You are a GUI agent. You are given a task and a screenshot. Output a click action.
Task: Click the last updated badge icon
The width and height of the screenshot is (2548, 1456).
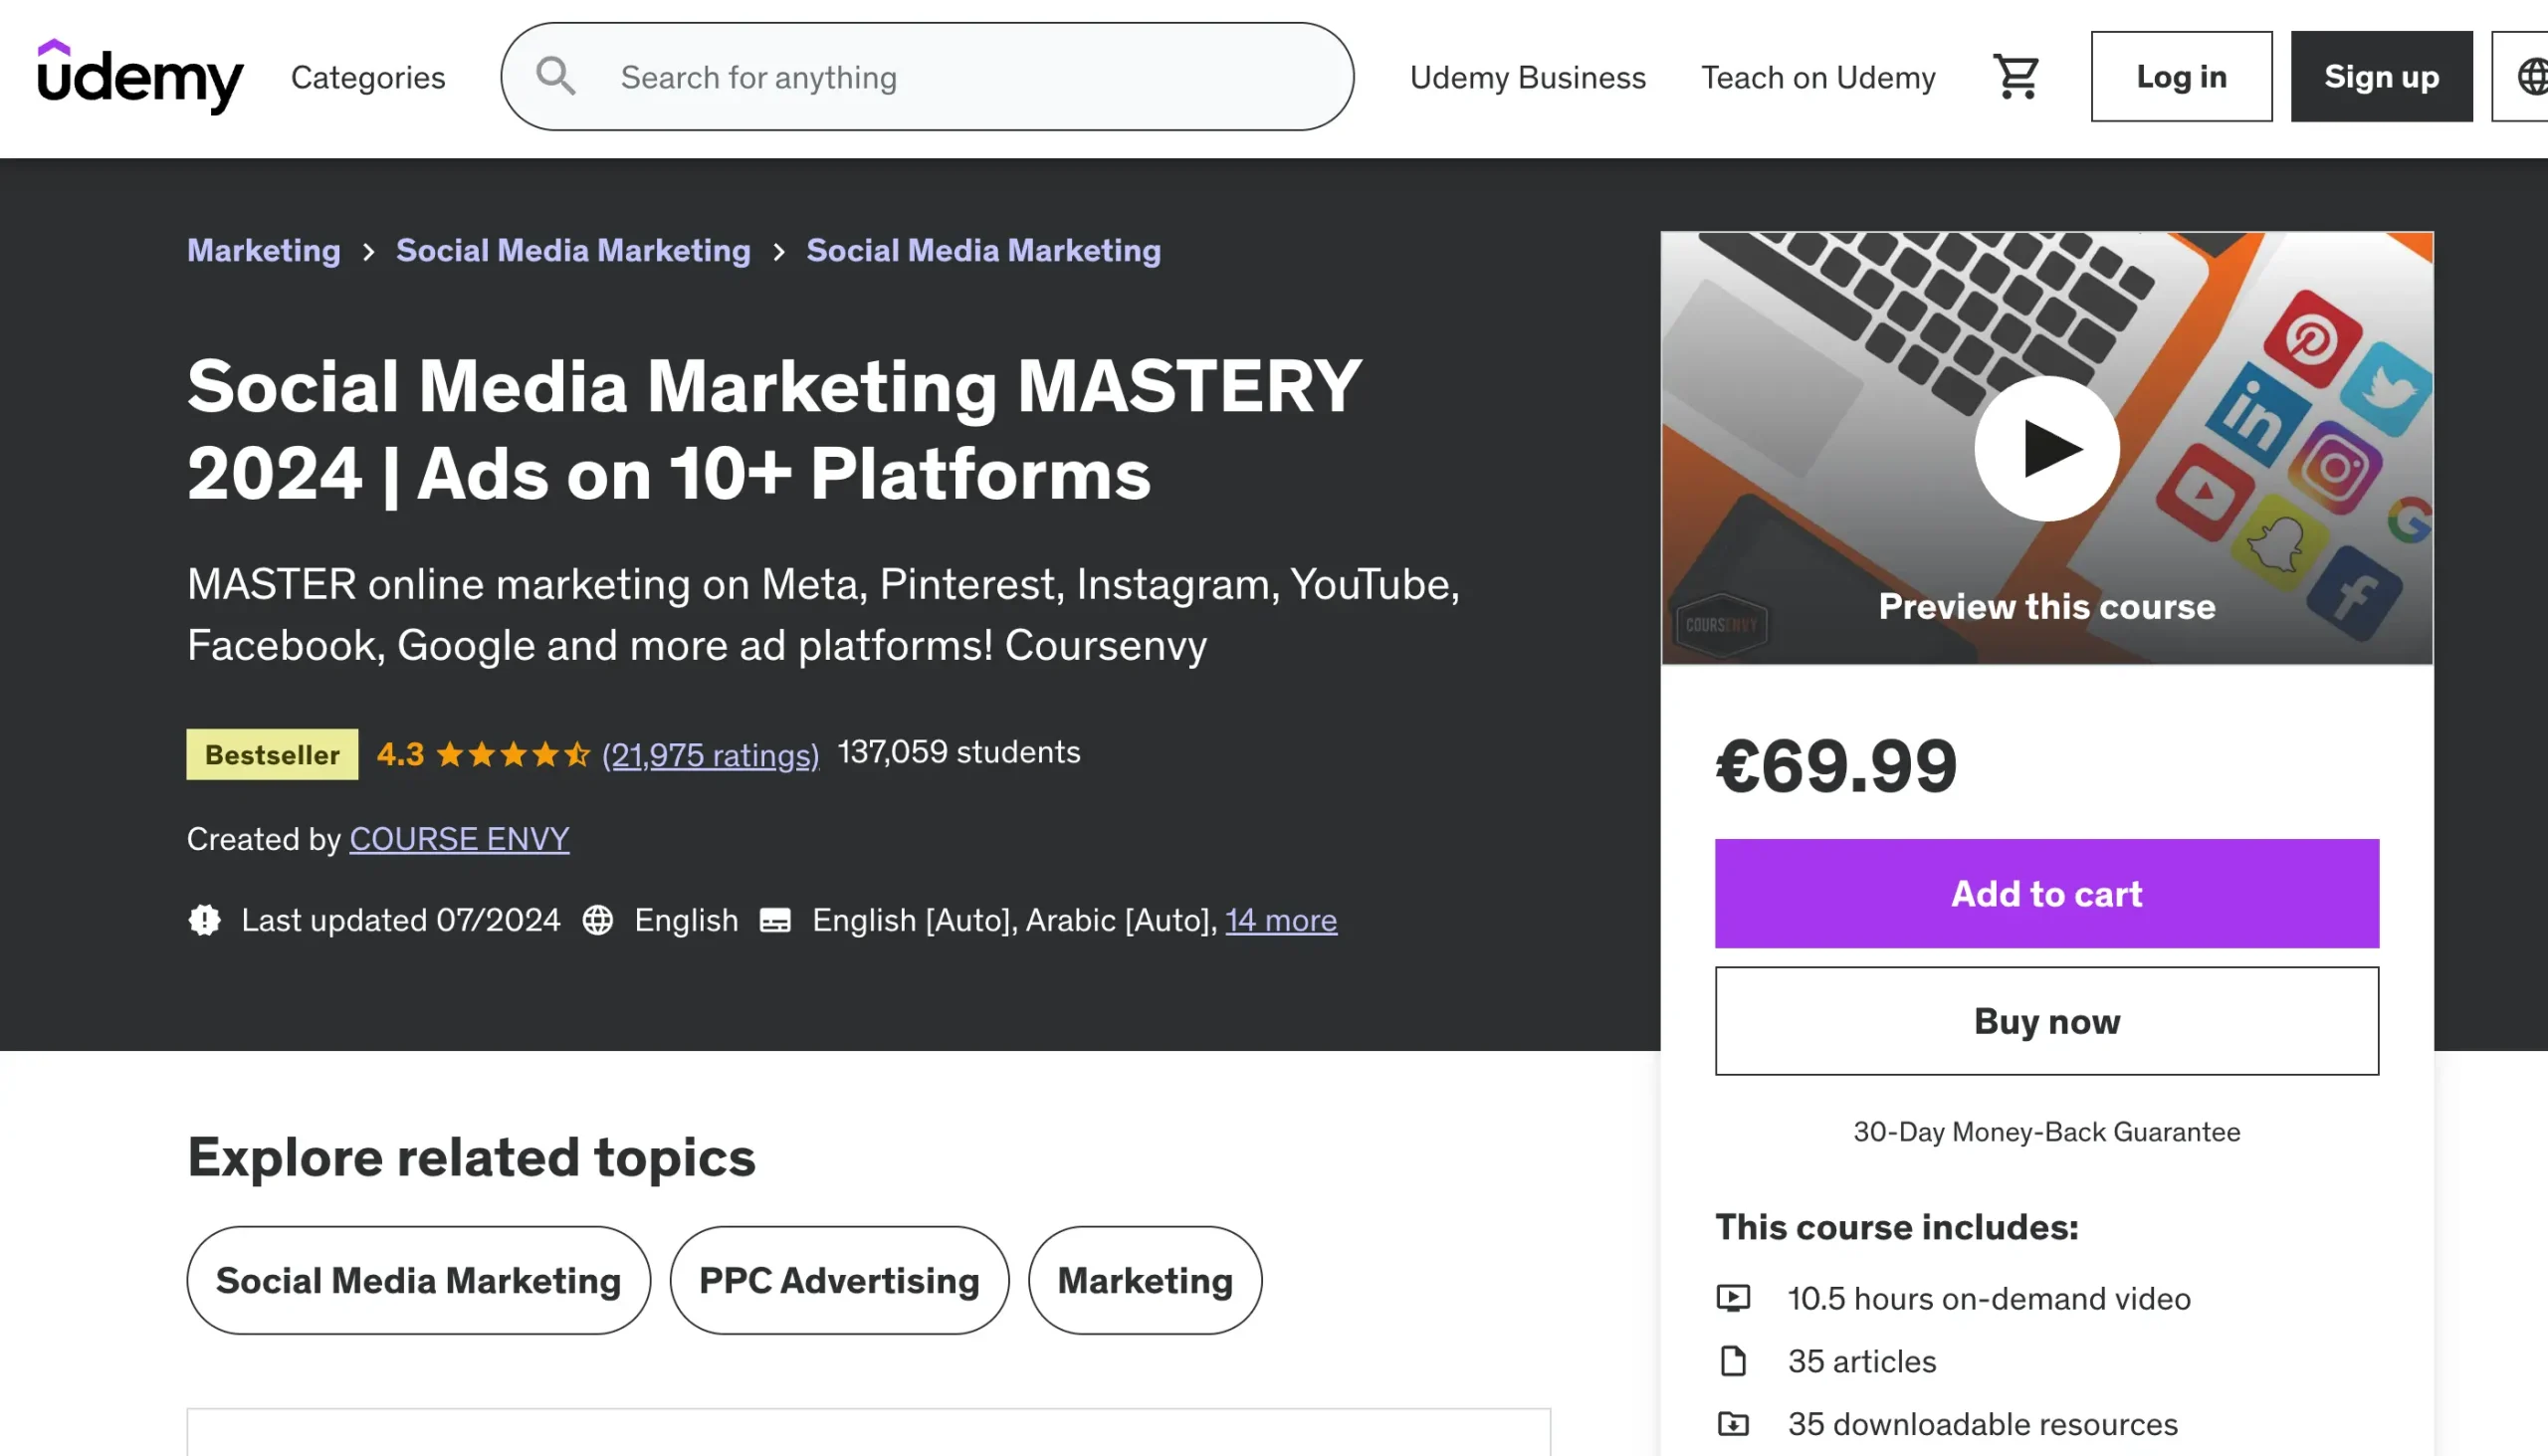[204, 920]
